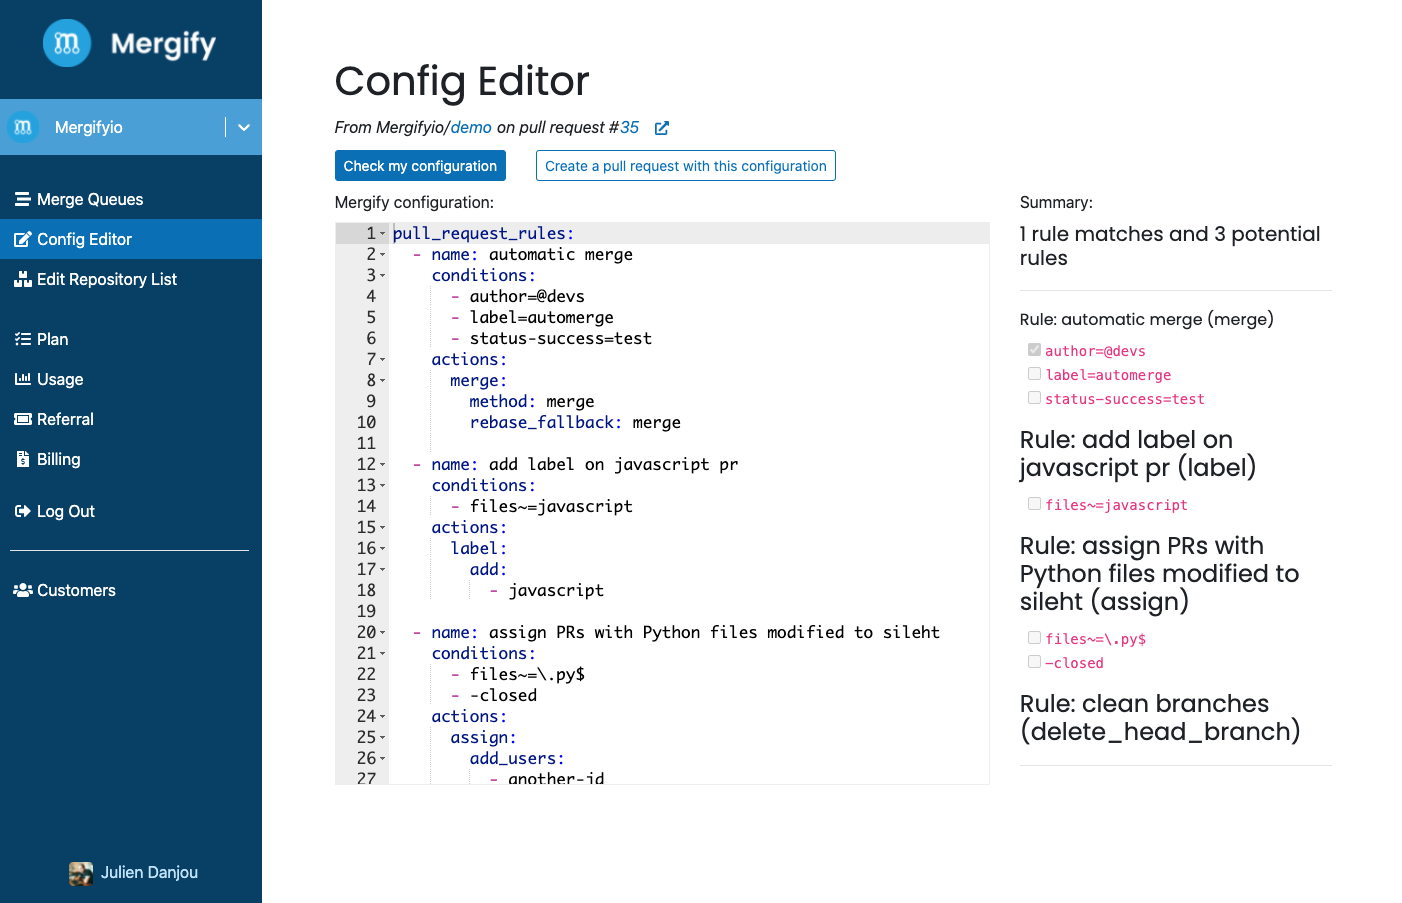Click the Merge Queues list icon
Screen dimensions: 1402x903
click(x=22, y=199)
